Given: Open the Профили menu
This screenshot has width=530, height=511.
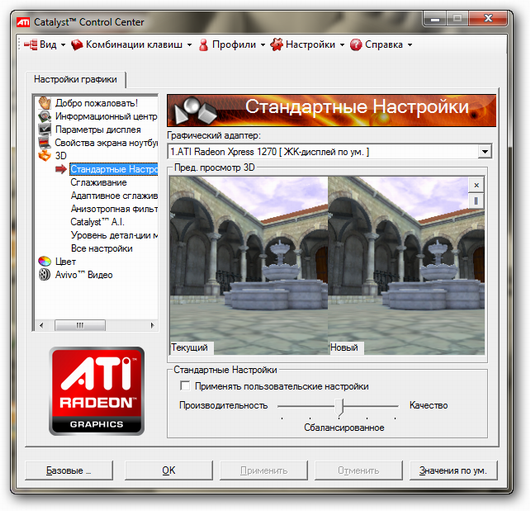Looking at the screenshot, I should [234, 45].
